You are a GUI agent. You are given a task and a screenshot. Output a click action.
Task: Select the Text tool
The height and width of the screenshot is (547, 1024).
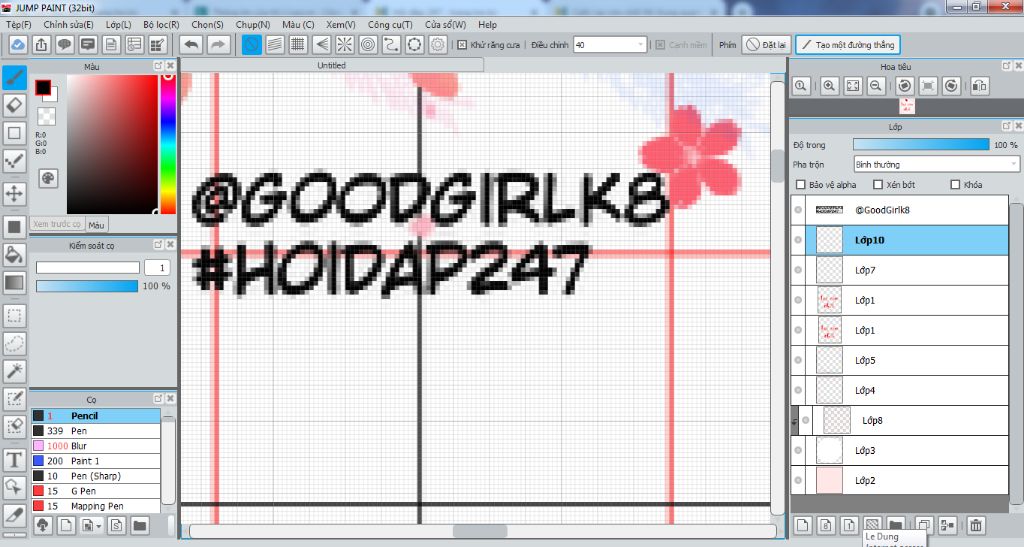(x=14, y=460)
